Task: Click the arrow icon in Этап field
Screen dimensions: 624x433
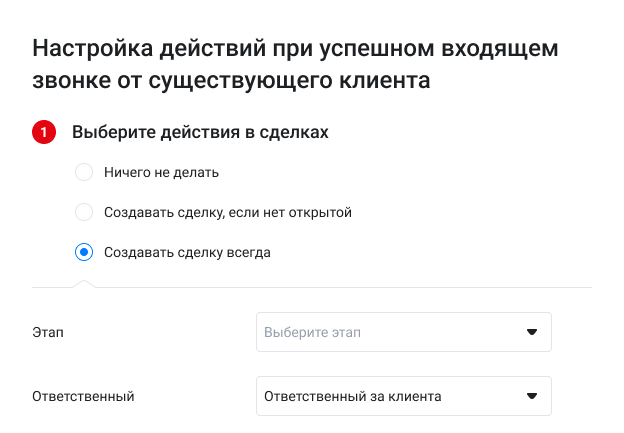Action: point(532,332)
